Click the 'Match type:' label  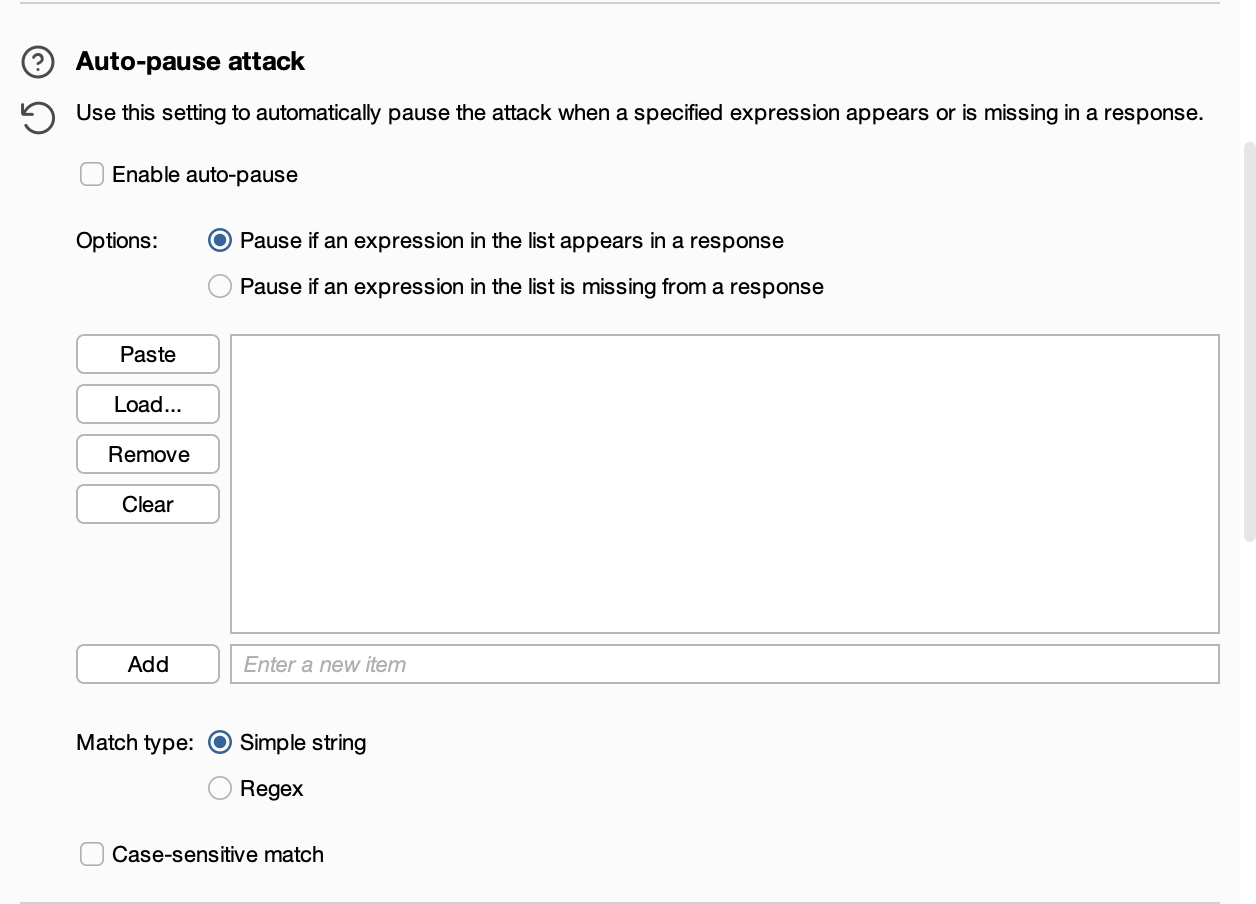click(135, 743)
